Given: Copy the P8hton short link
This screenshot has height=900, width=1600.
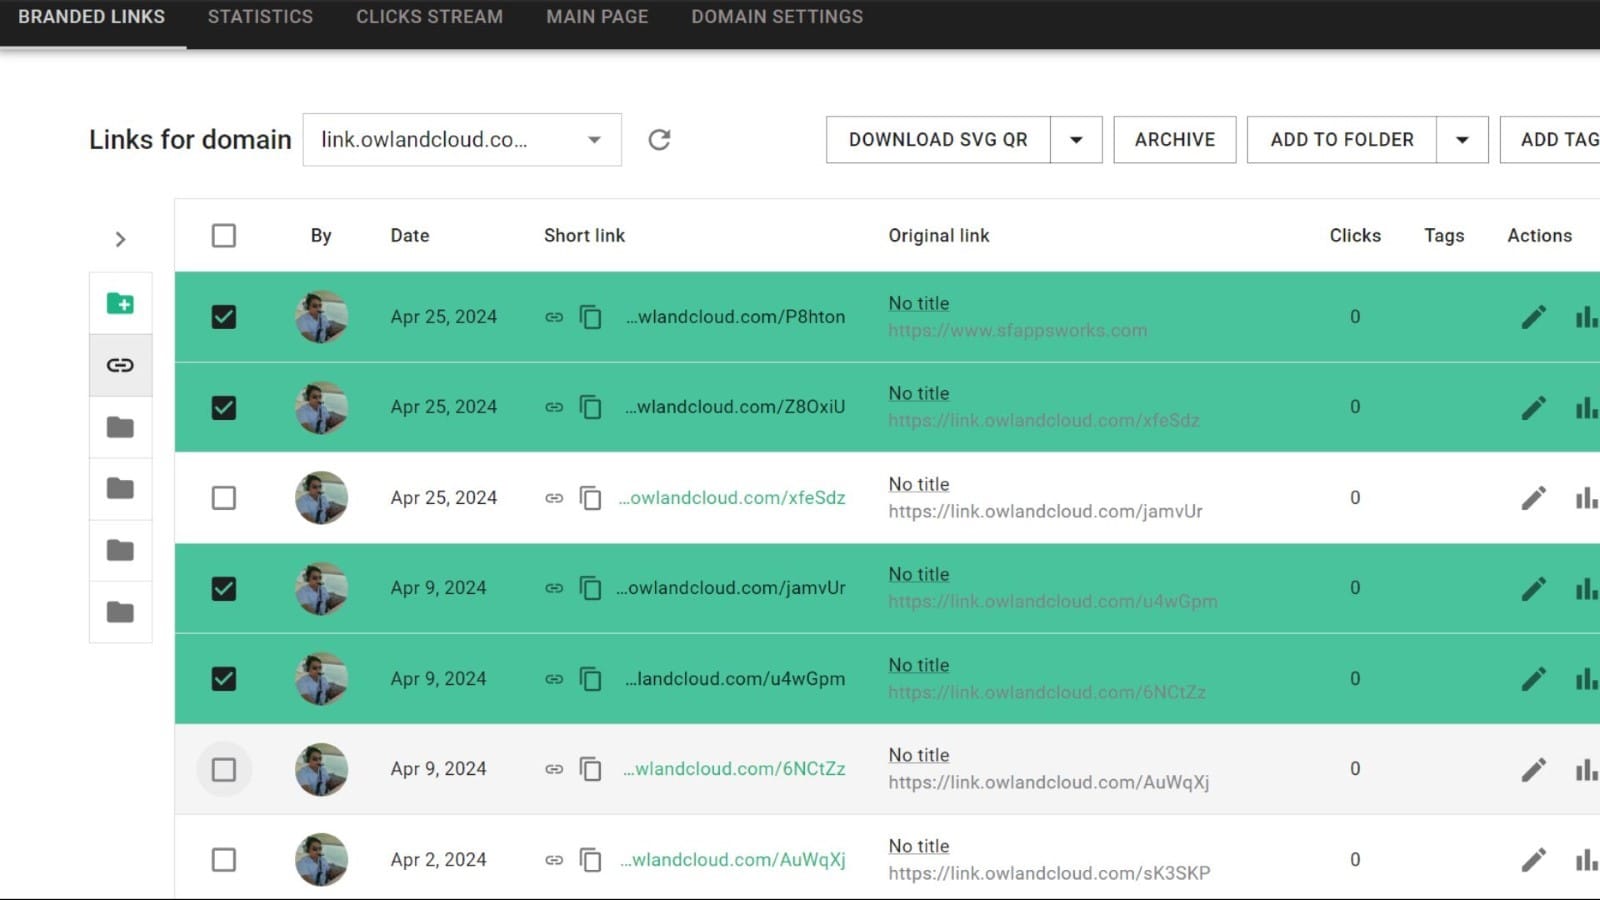Looking at the screenshot, I should (x=591, y=317).
